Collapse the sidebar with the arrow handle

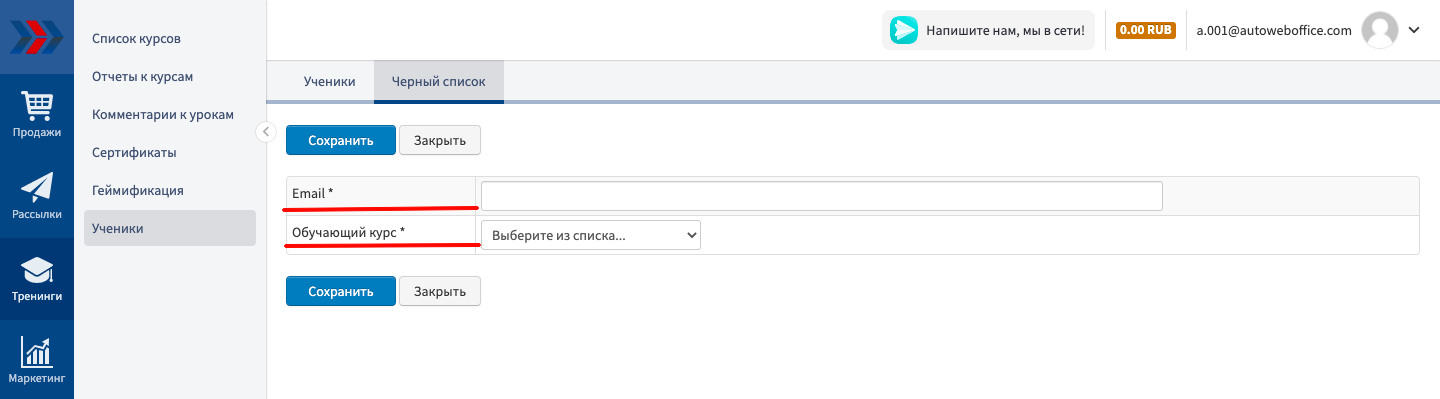tap(266, 131)
